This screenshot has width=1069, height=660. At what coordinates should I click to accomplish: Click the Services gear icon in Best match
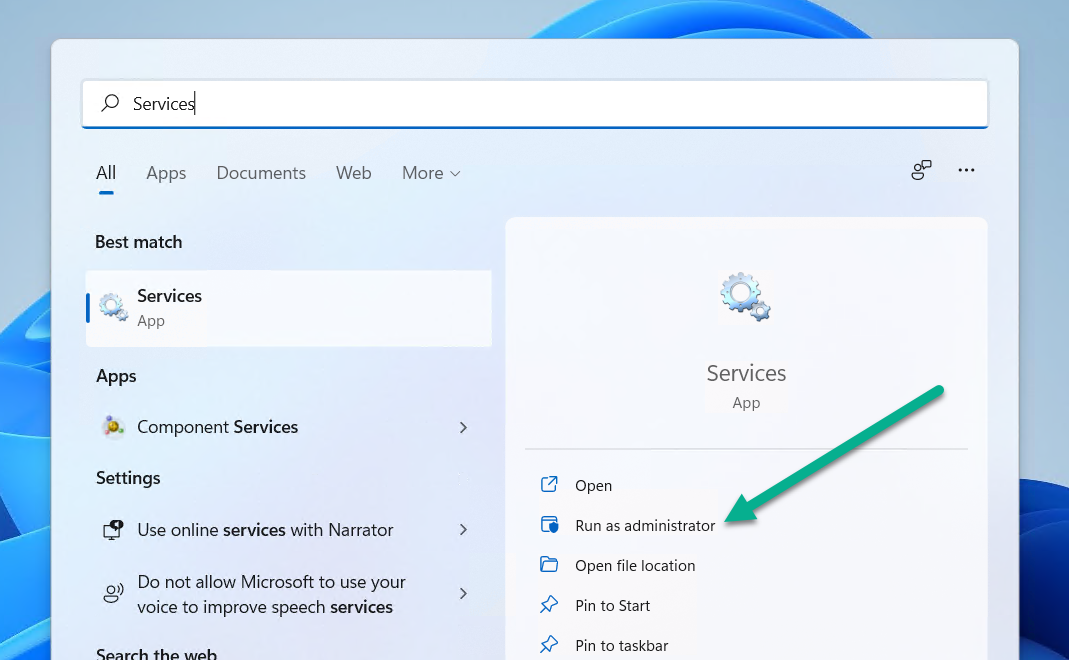113,307
